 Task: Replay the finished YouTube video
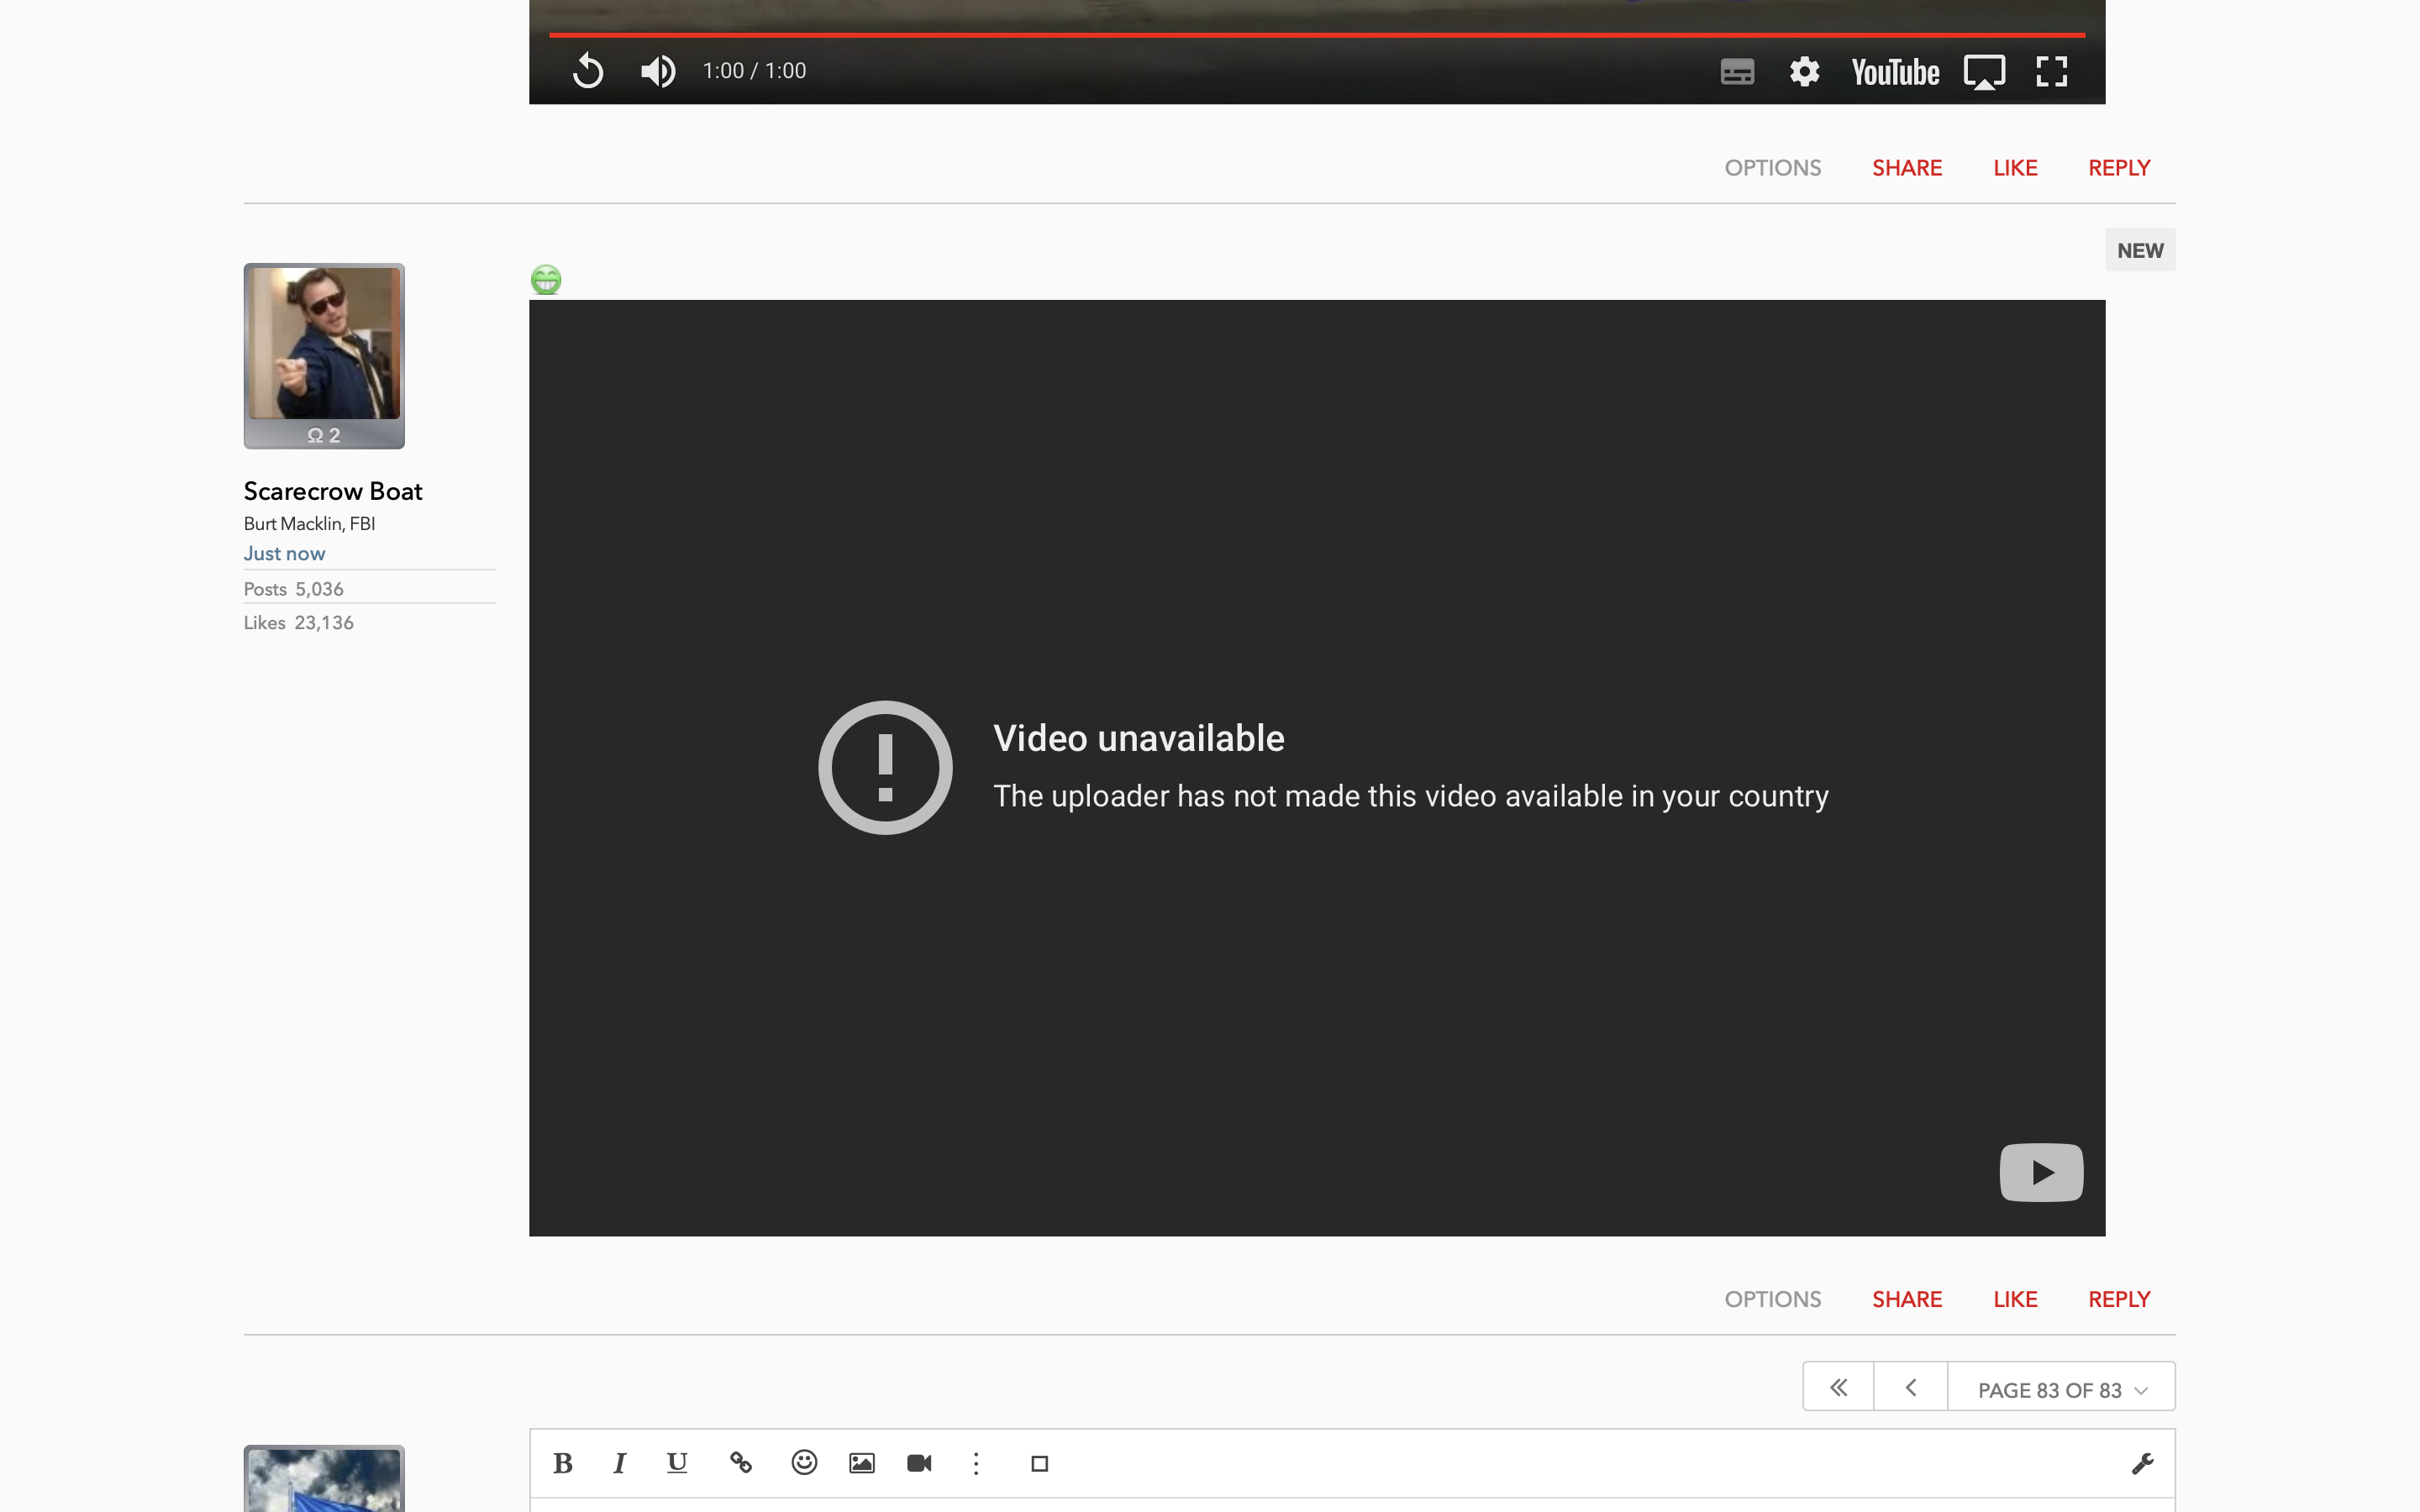[x=588, y=71]
